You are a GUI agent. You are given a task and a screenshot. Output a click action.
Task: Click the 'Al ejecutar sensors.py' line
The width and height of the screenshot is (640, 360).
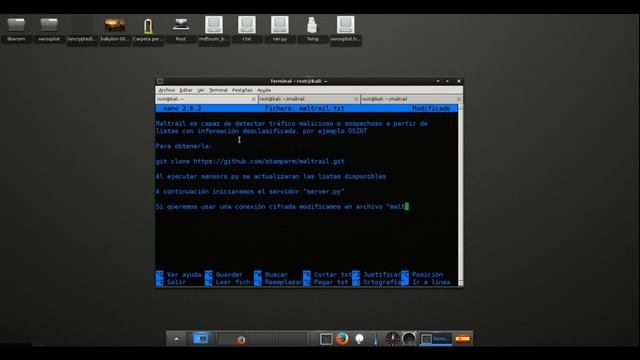coord(271,176)
